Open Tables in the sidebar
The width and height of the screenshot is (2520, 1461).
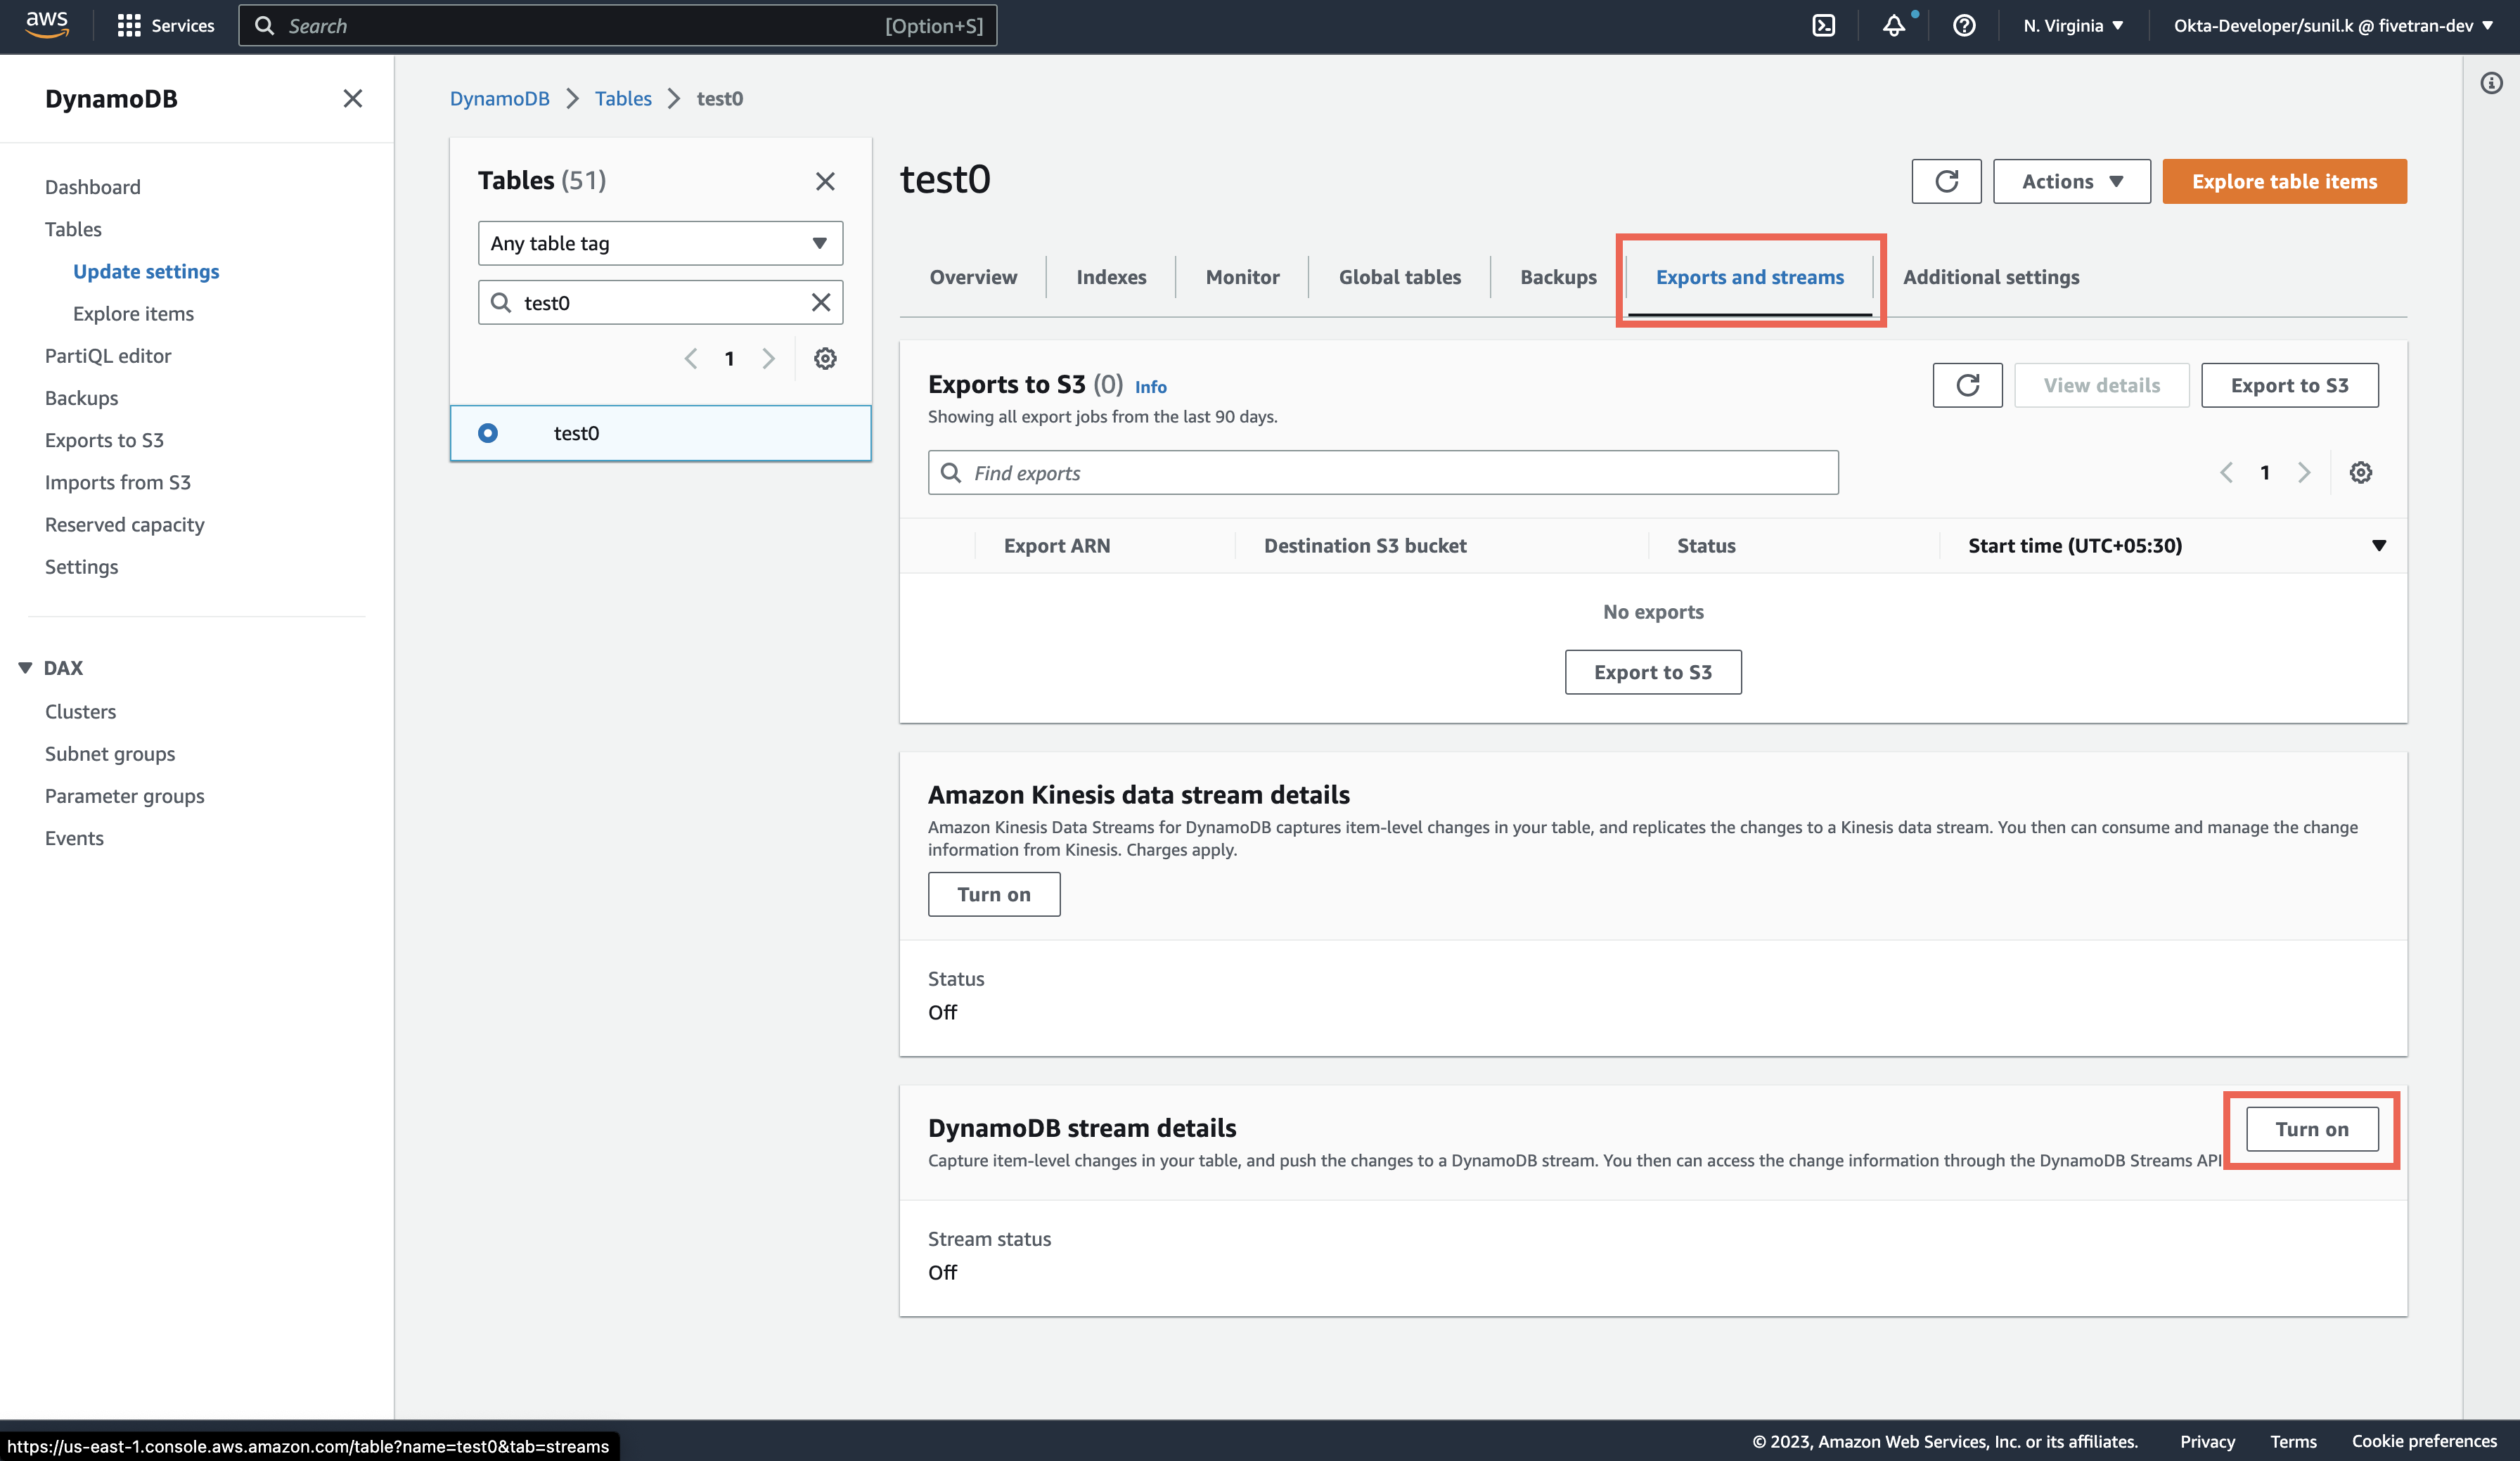(x=73, y=229)
